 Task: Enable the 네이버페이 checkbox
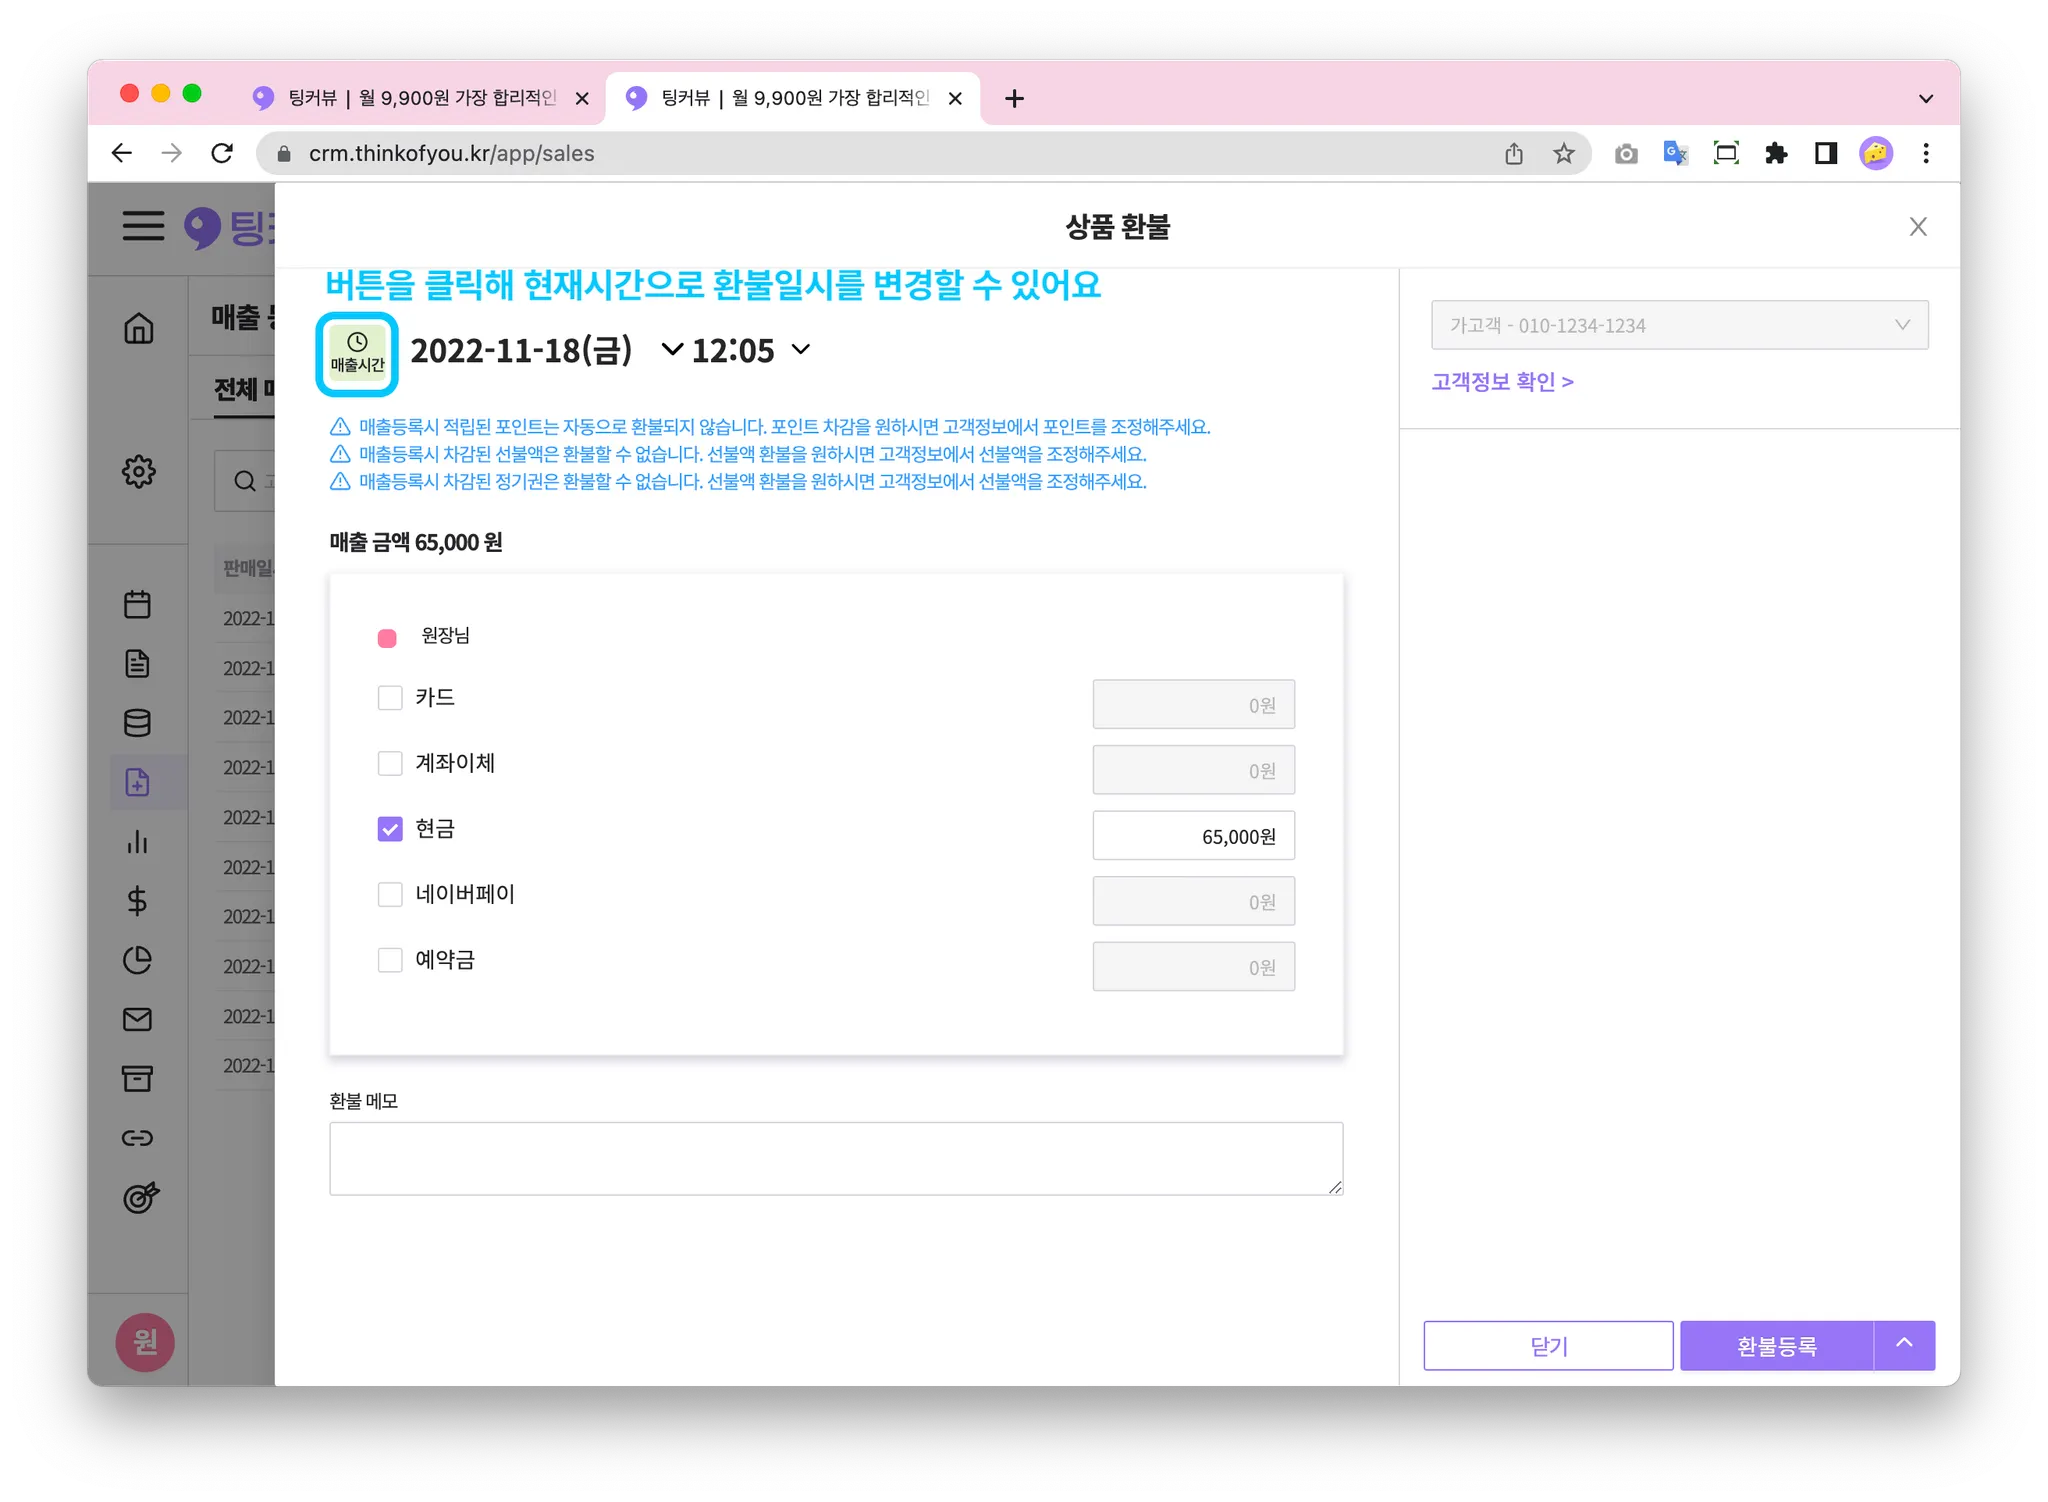[390, 894]
